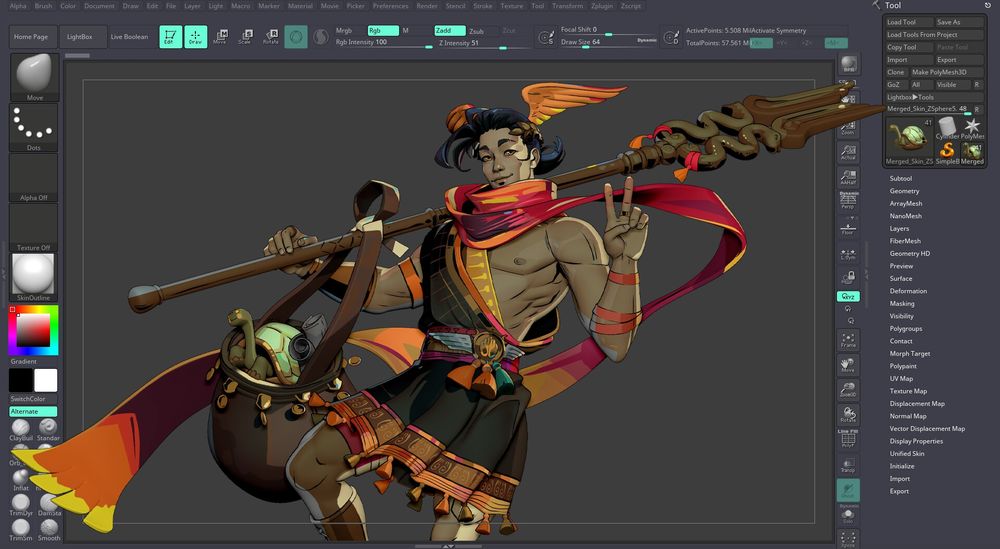Click the Zoom3D navigation icon
Image resolution: width=1000 pixels, height=549 pixels.
click(x=848, y=390)
